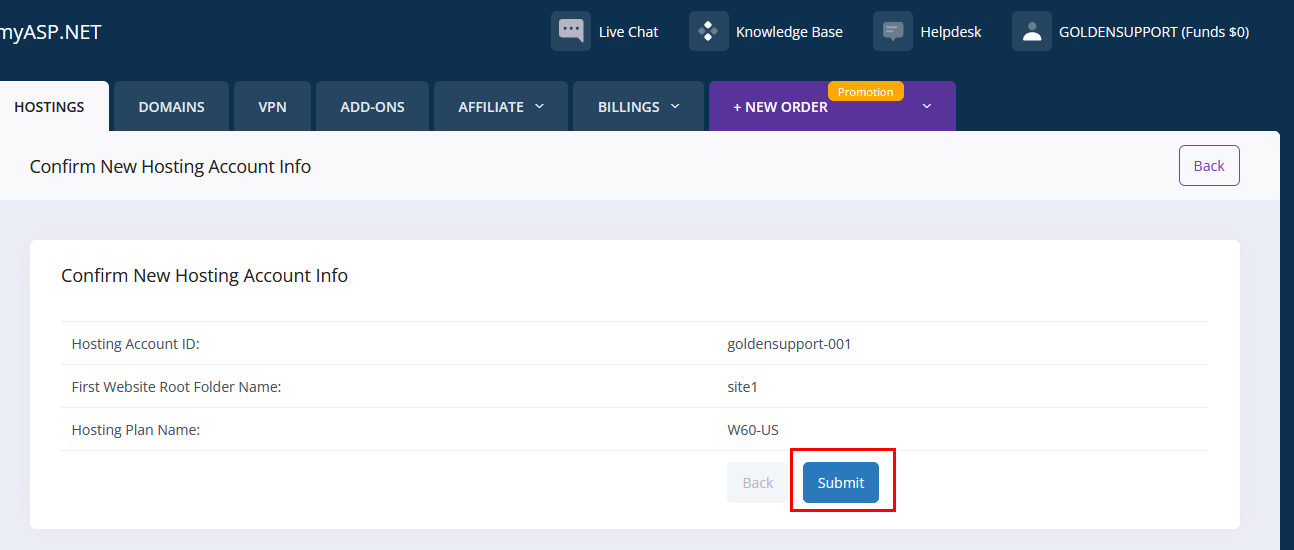Expand the AFFILIATE dropdown chevron
The width and height of the screenshot is (1294, 550).
(x=539, y=106)
